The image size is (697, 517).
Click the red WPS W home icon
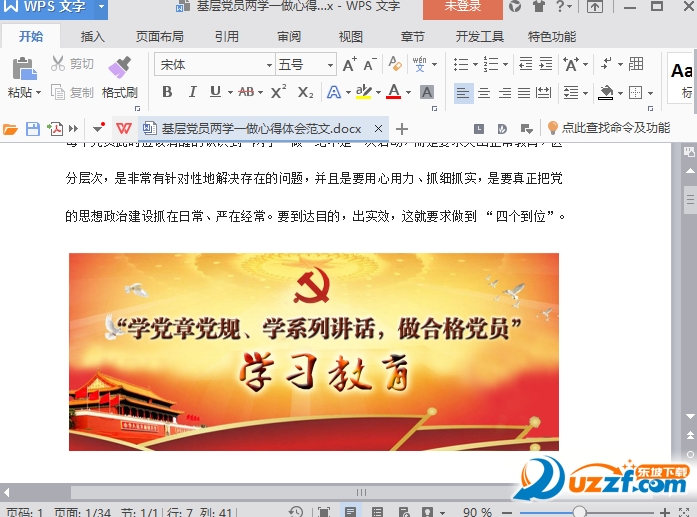(124, 129)
